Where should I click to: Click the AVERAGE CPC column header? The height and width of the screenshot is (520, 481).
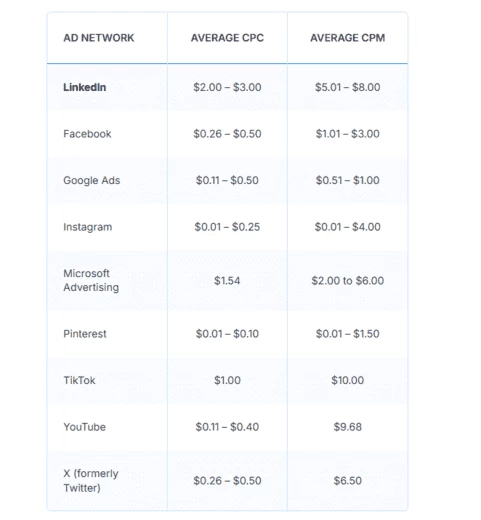(x=227, y=38)
